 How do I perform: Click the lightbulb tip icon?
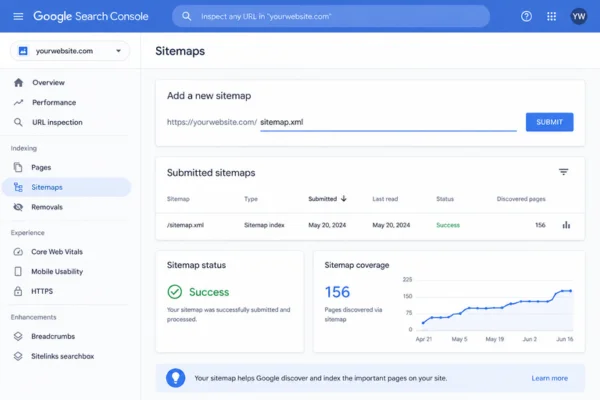coord(176,378)
